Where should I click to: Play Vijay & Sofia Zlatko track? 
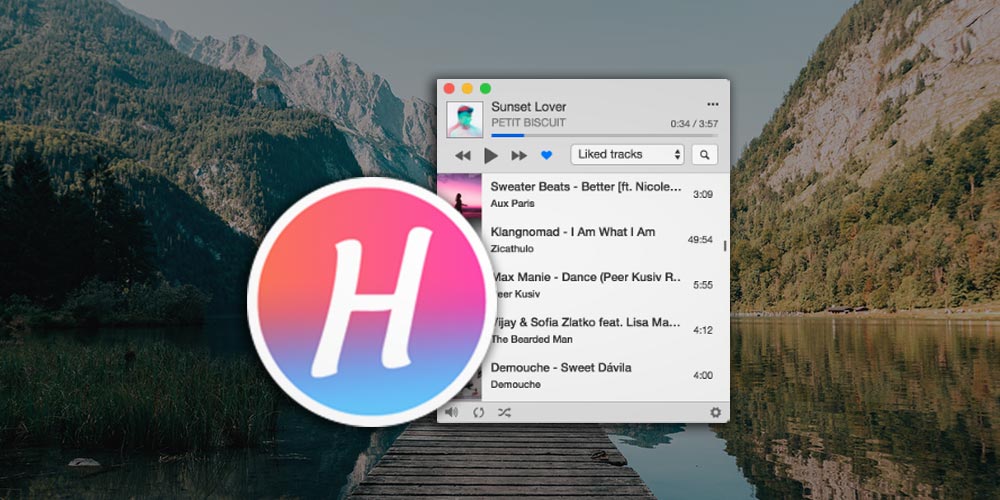coord(586,323)
